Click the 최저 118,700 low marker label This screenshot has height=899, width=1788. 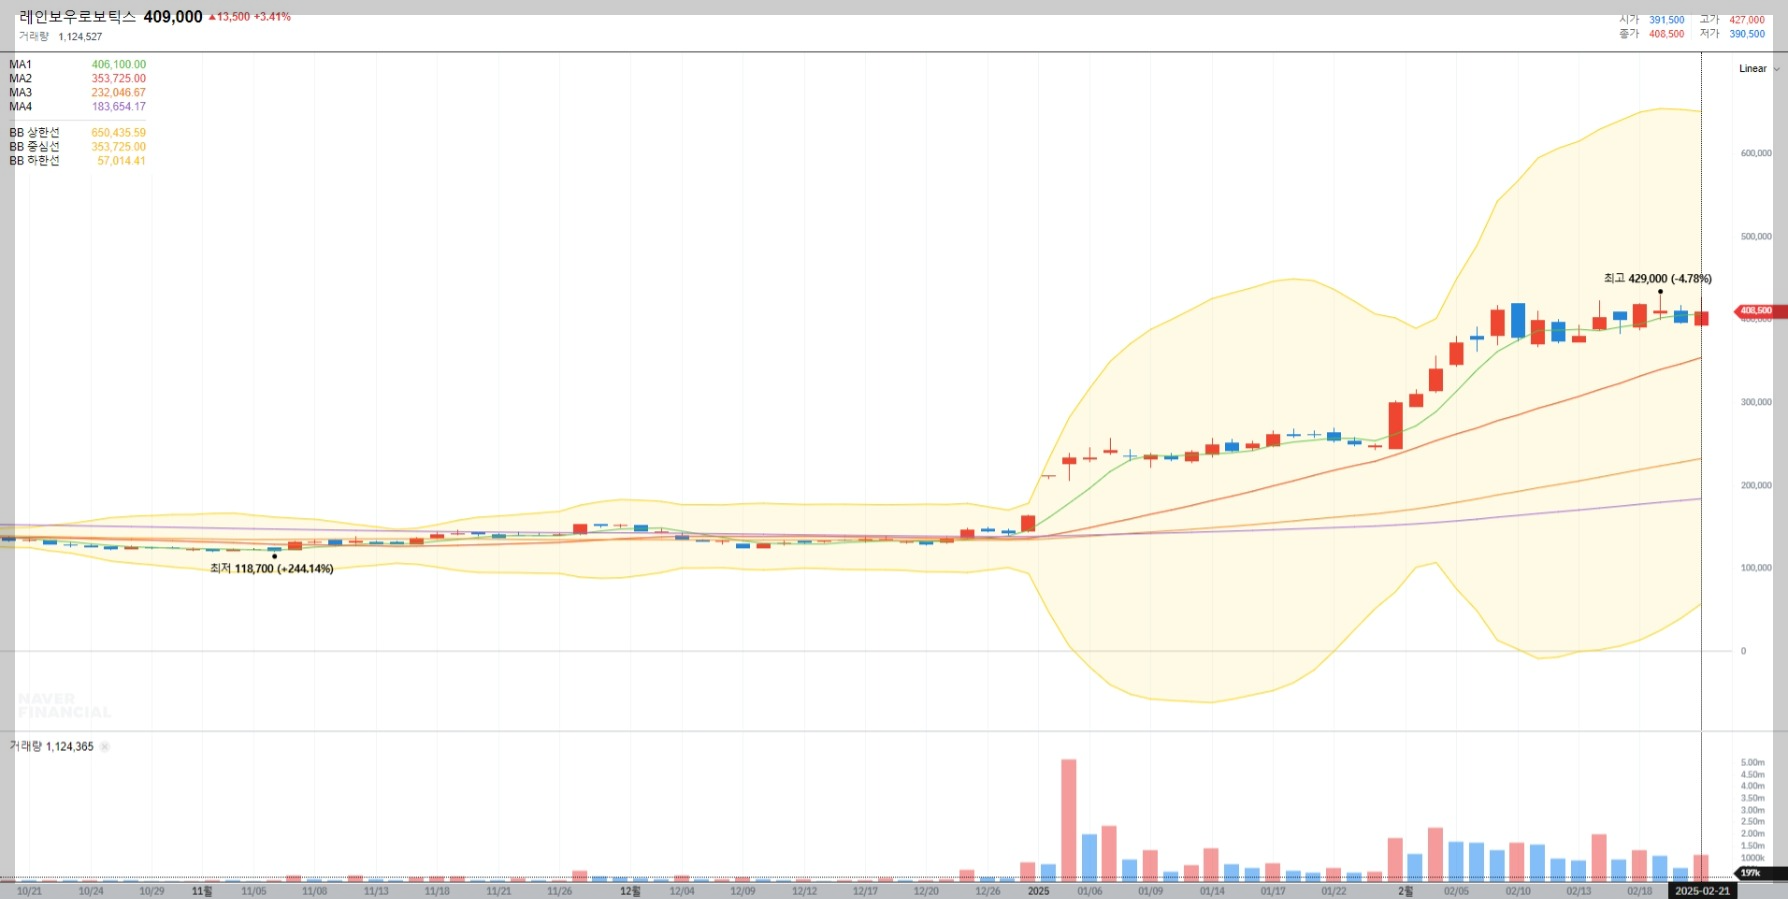click(x=272, y=569)
